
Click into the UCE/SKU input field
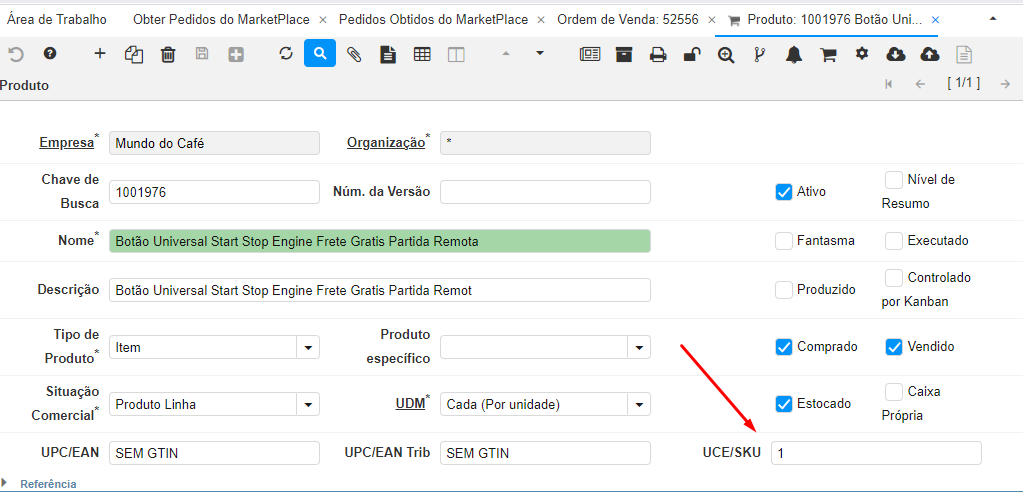[875, 453]
